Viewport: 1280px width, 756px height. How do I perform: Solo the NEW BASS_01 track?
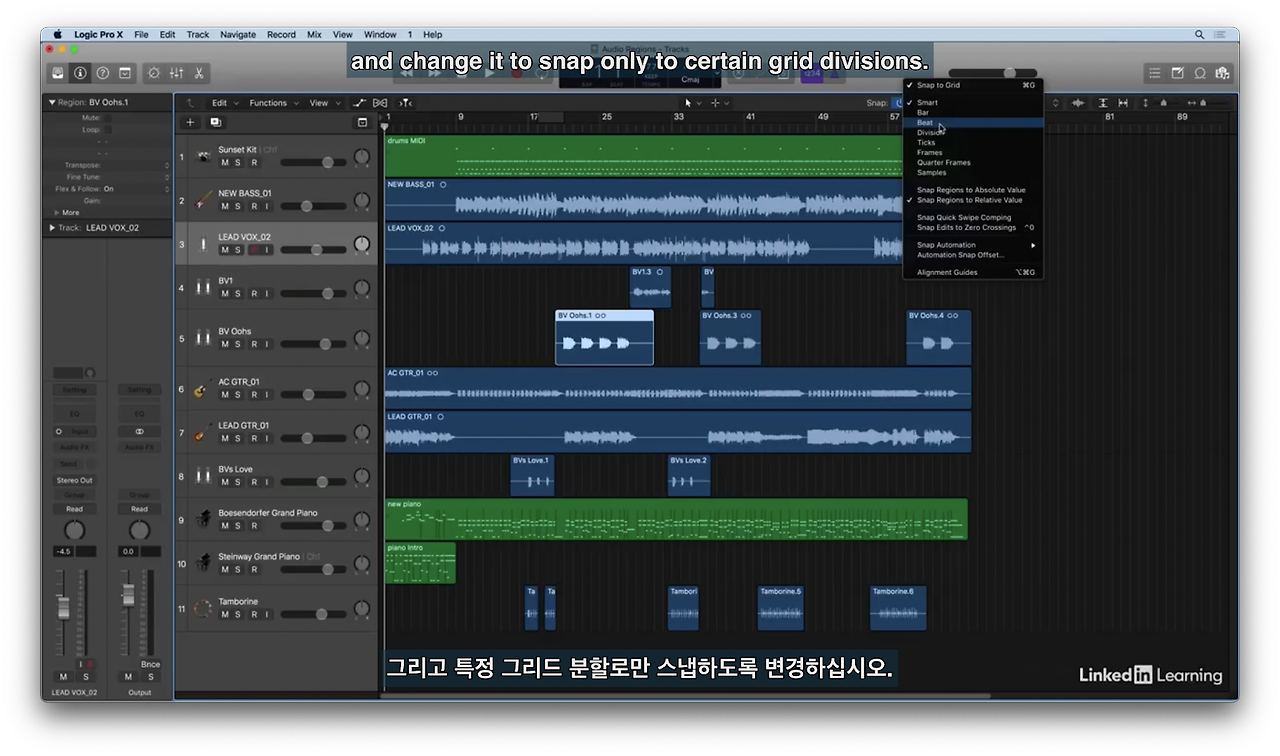point(239,207)
